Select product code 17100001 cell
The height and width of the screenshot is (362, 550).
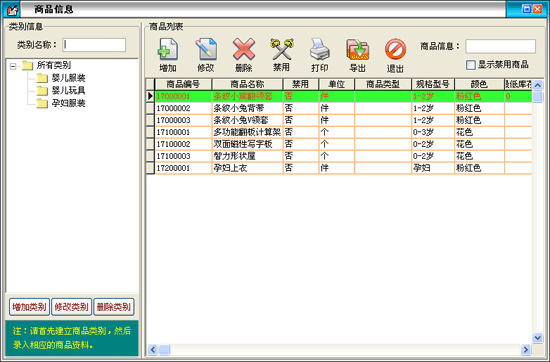click(x=183, y=132)
